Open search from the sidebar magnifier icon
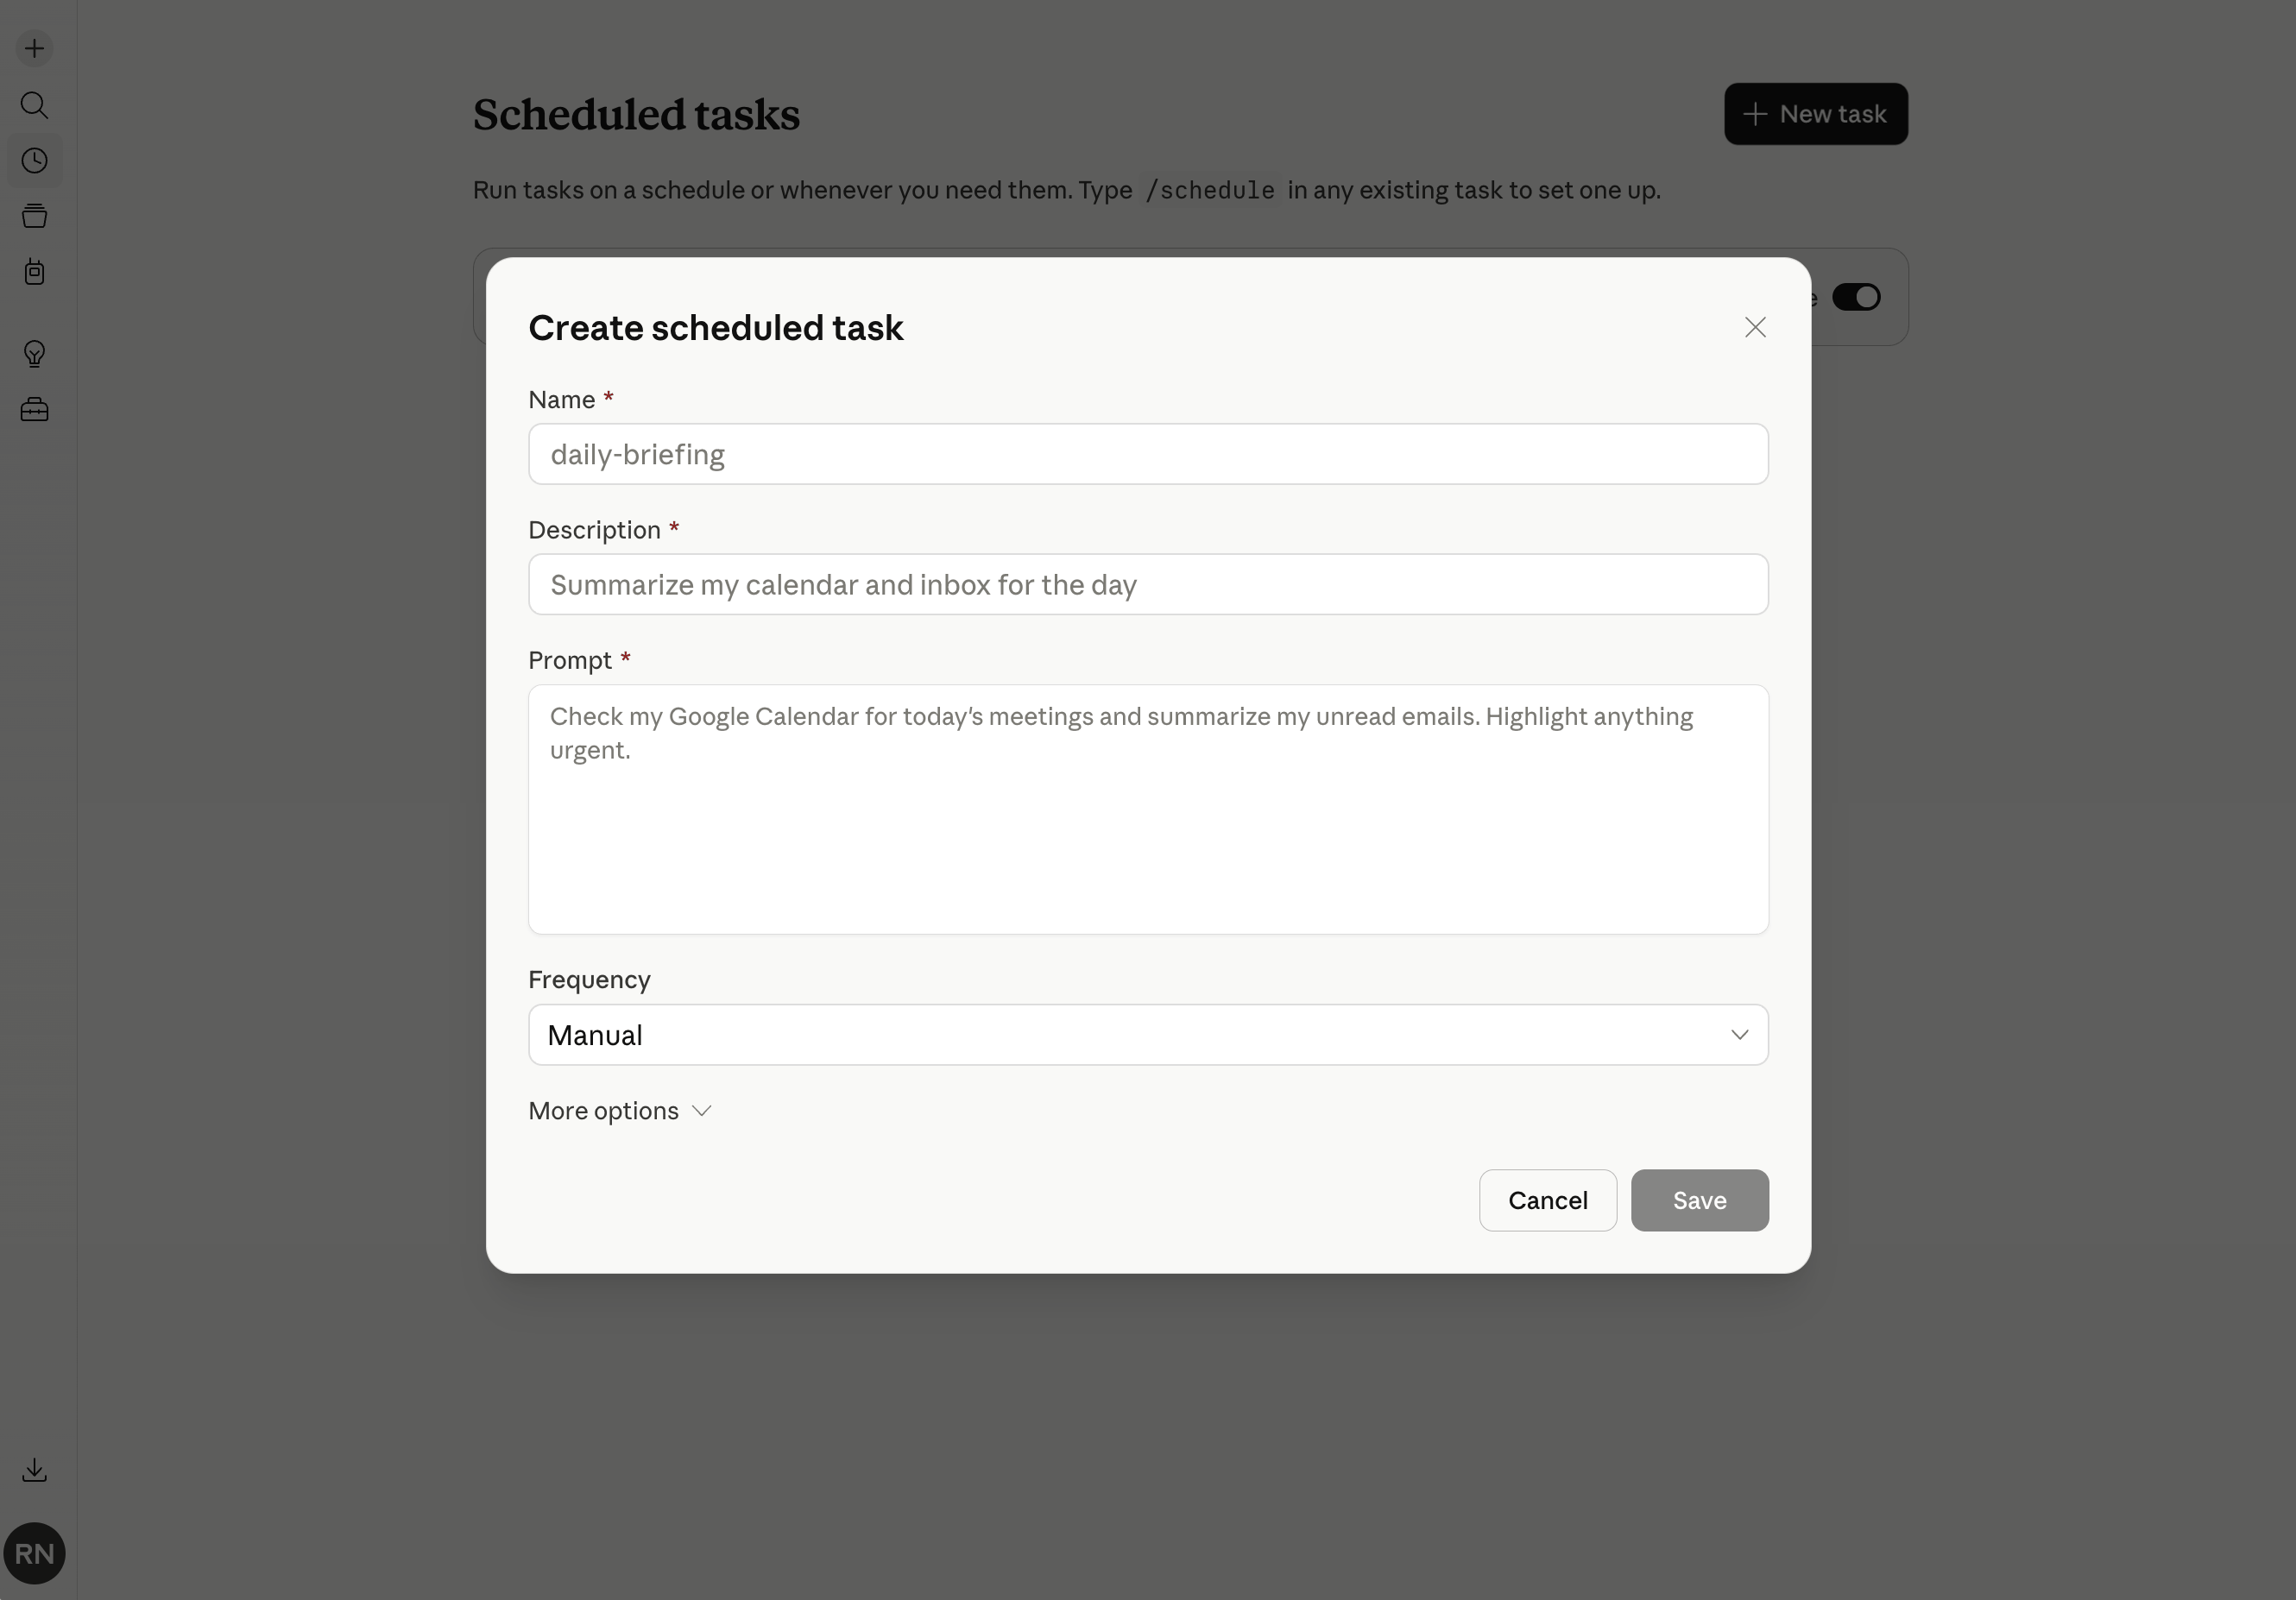 click(35, 105)
